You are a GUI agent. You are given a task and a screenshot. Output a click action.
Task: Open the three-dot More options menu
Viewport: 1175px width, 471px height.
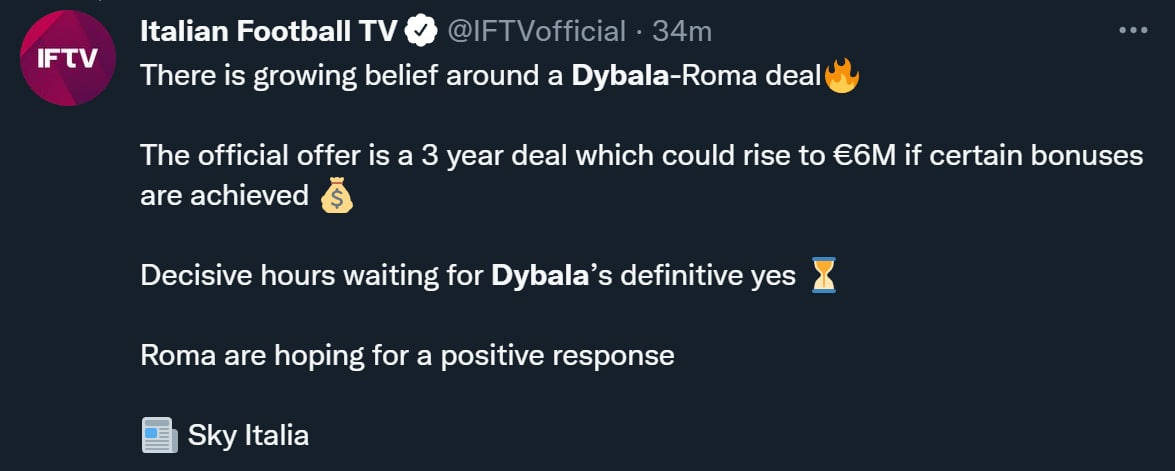(1133, 31)
